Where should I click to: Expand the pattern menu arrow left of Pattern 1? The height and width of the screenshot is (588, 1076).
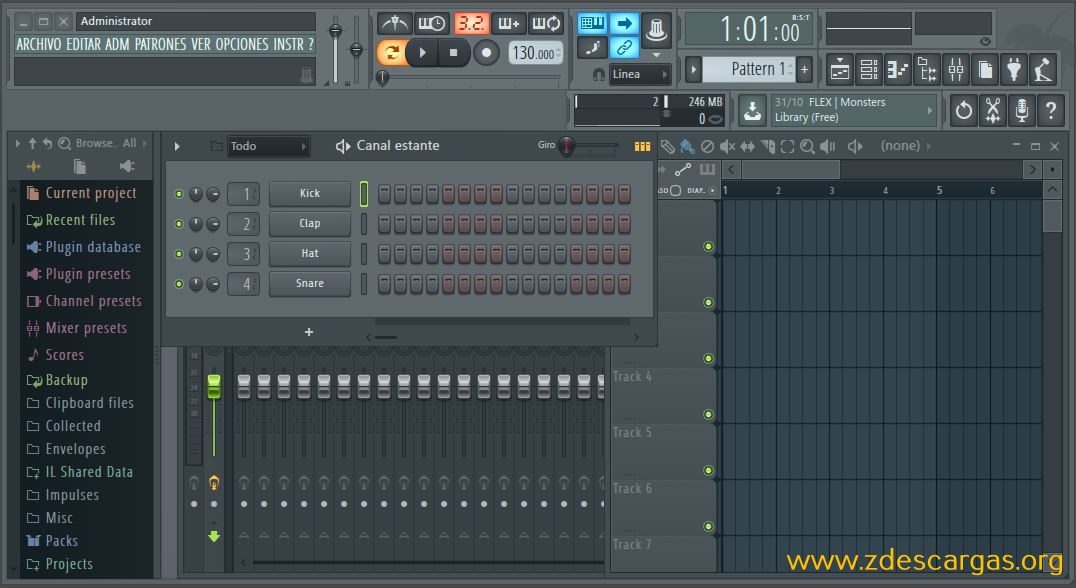tap(693, 69)
